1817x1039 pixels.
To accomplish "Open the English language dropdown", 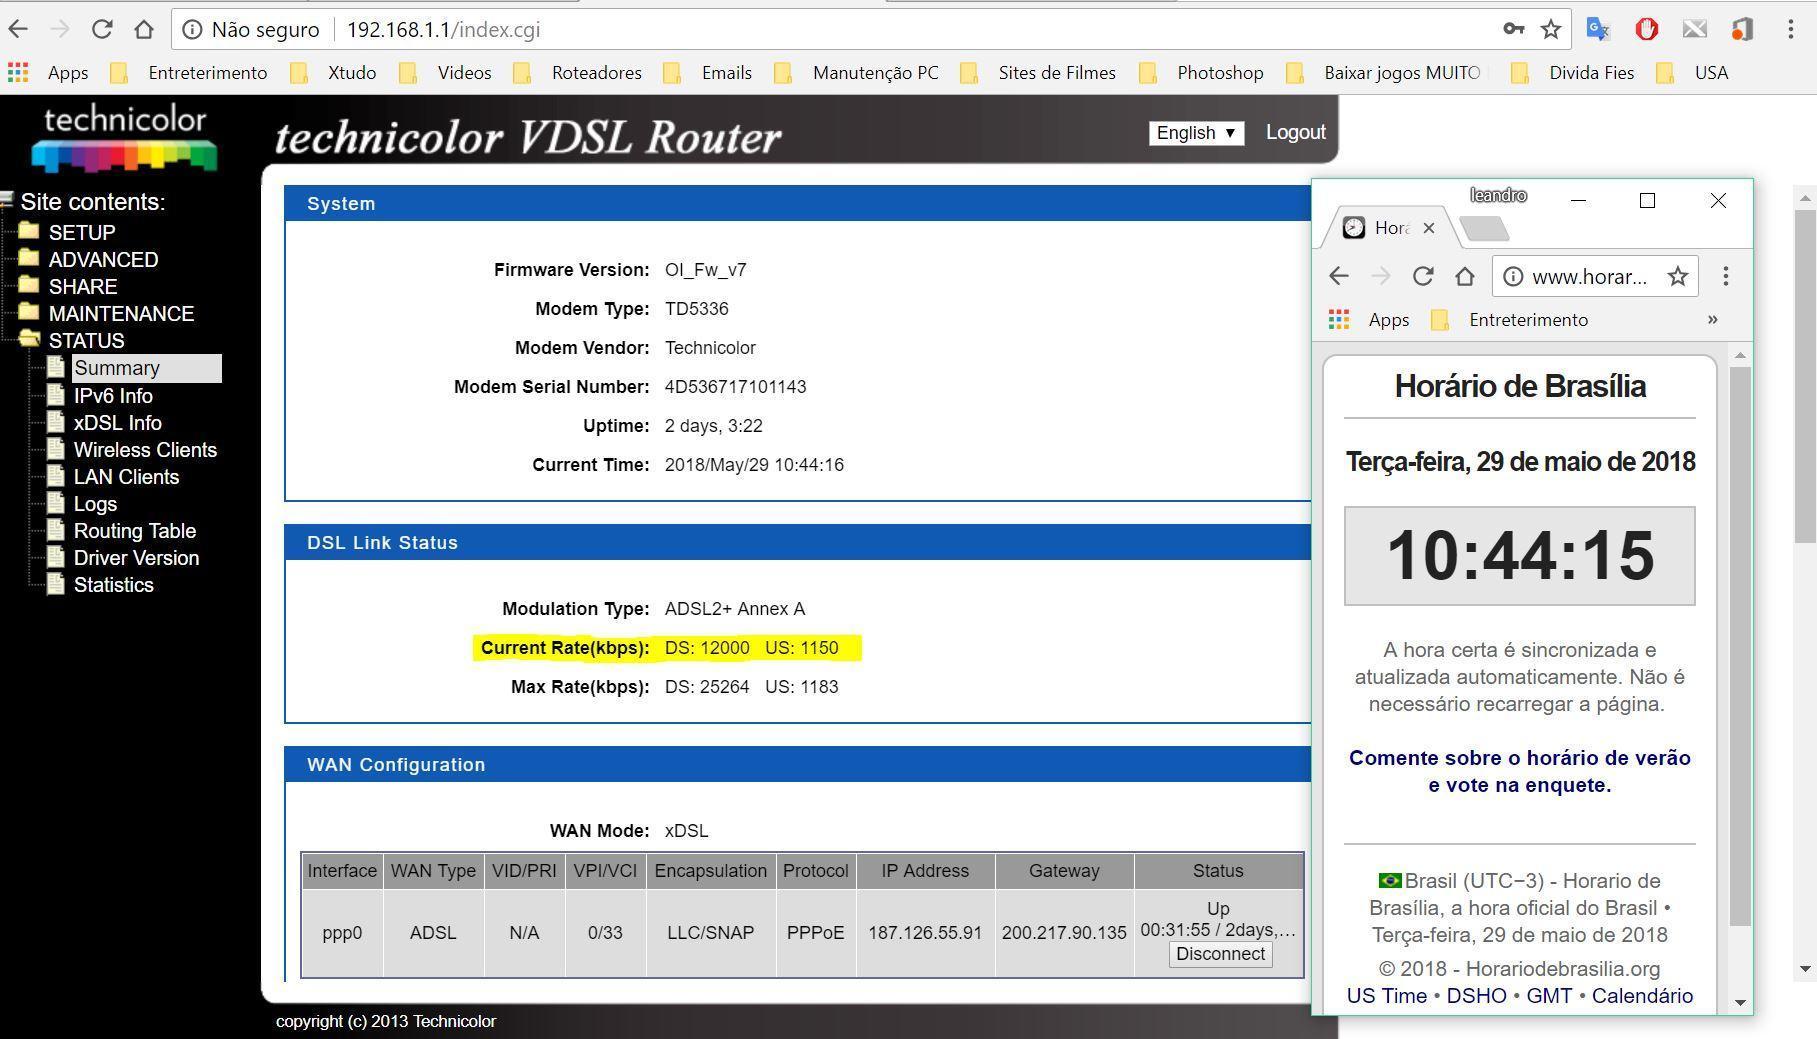I will (1196, 133).
